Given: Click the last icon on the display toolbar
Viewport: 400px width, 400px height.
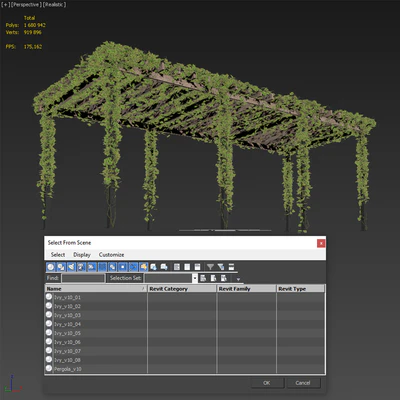Looking at the screenshot, I should [231, 267].
